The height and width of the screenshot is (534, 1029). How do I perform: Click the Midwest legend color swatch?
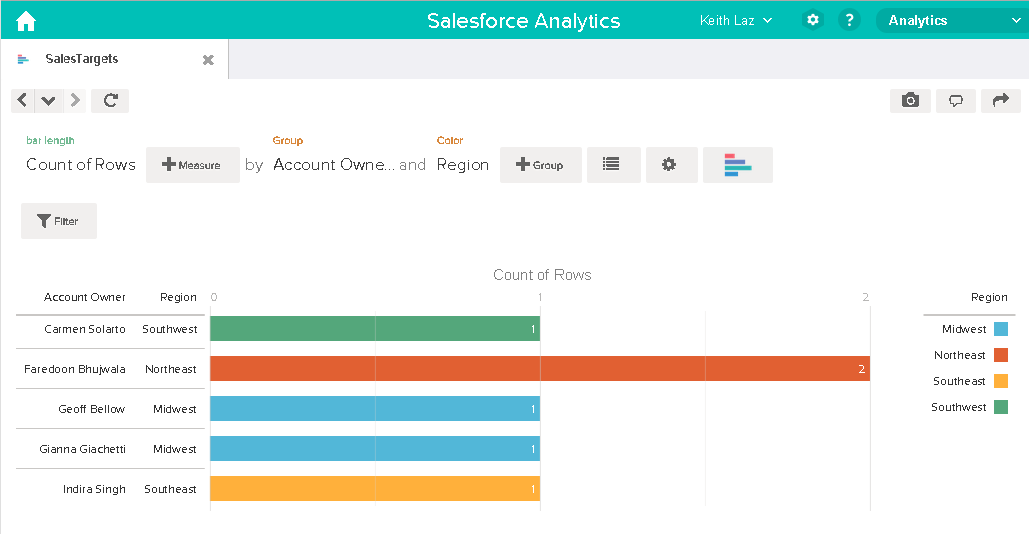coord(1001,329)
